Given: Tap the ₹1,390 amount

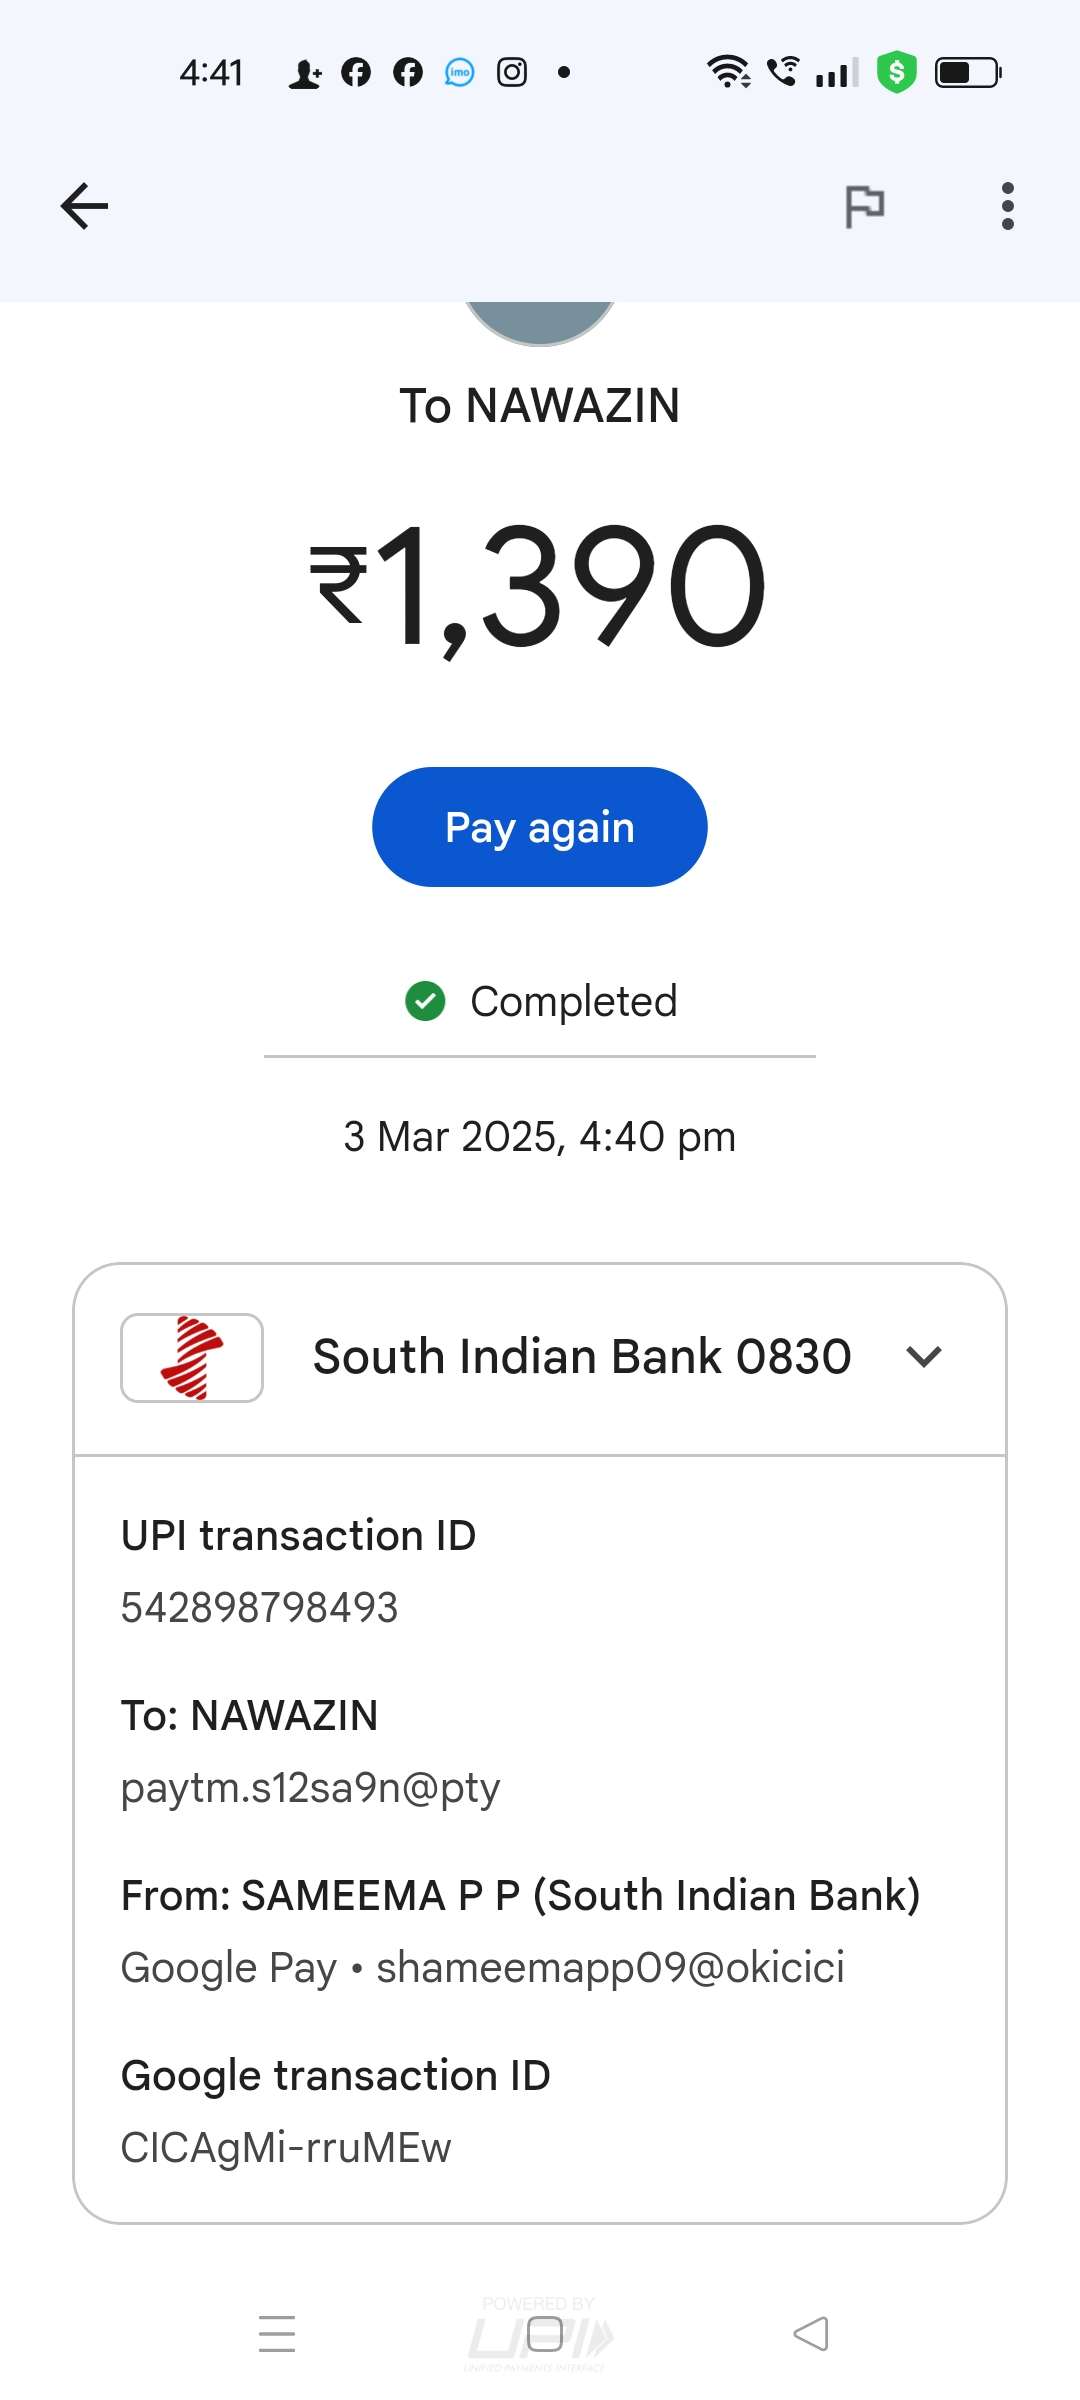Looking at the screenshot, I should pyautogui.click(x=540, y=587).
